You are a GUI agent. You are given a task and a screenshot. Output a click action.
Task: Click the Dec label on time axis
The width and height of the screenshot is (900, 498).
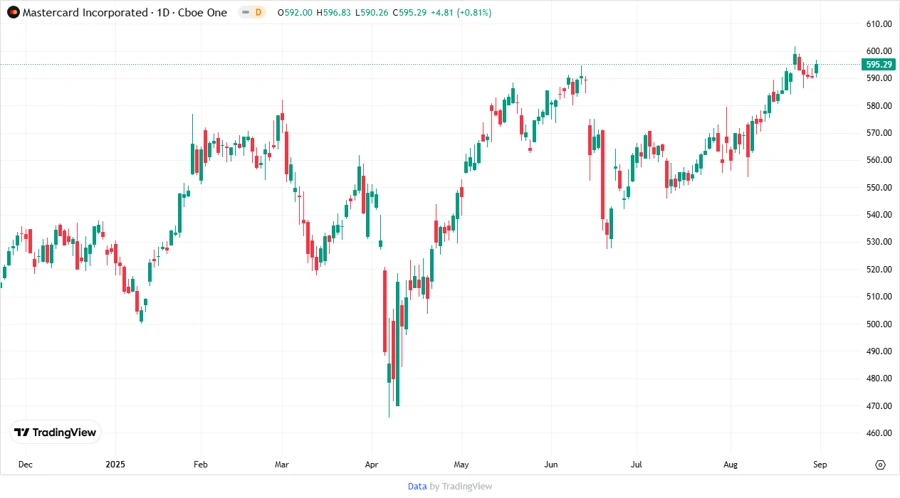coord(25,465)
